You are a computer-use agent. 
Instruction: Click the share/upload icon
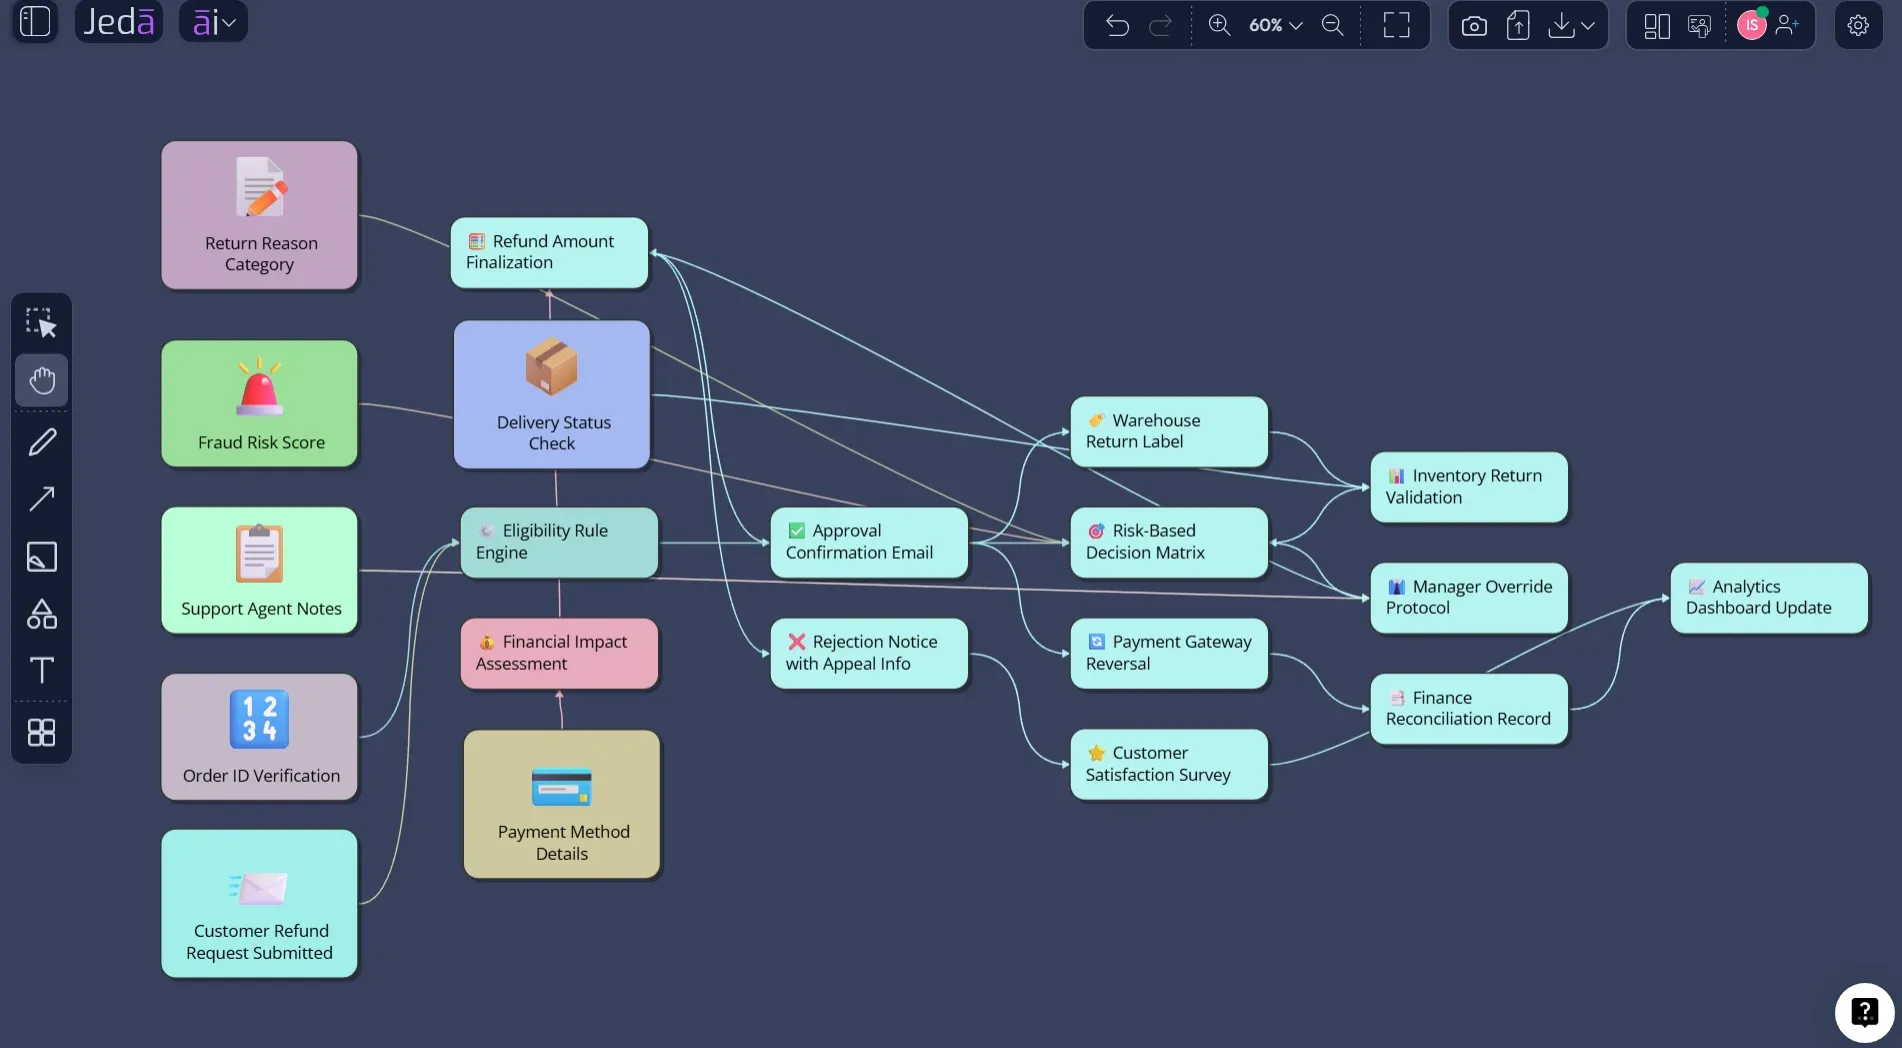1518,26
